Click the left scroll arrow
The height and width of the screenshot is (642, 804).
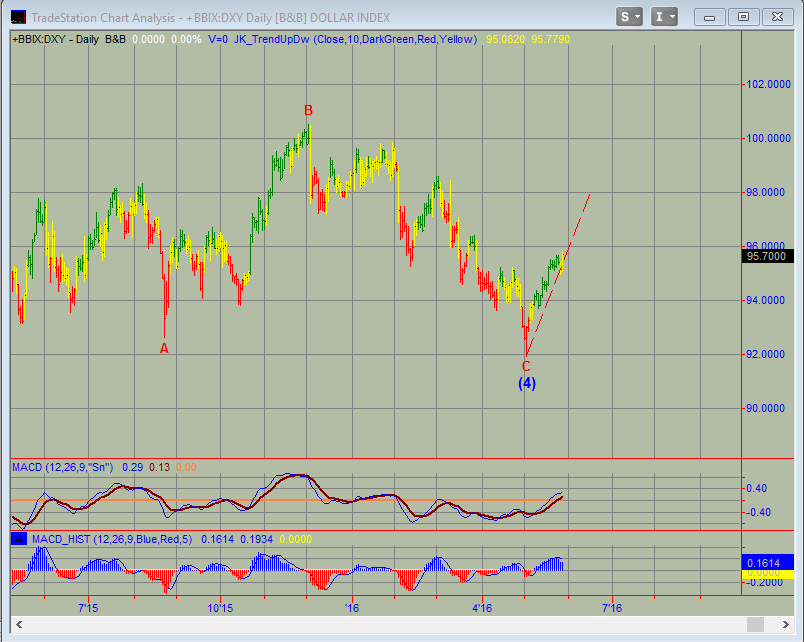click(19, 624)
